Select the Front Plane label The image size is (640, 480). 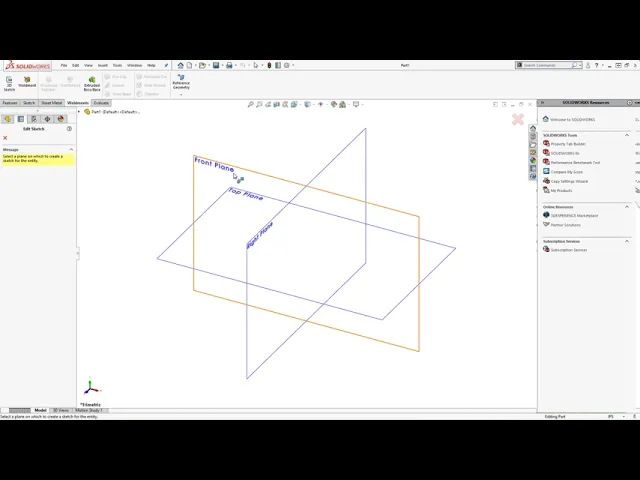(x=214, y=164)
